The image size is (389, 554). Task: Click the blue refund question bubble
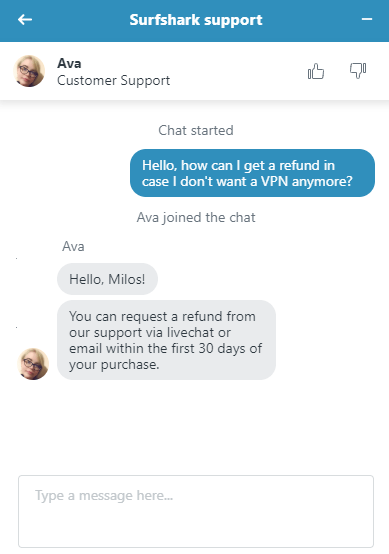(252, 173)
